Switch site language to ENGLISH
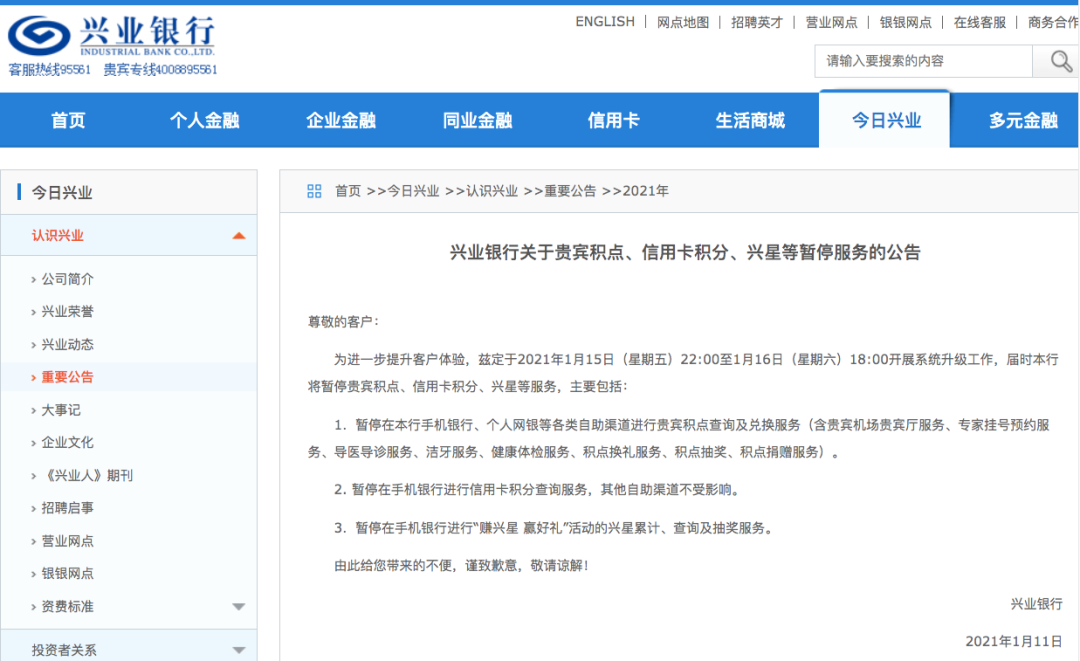The height and width of the screenshot is (661, 1080). click(605, 22)
